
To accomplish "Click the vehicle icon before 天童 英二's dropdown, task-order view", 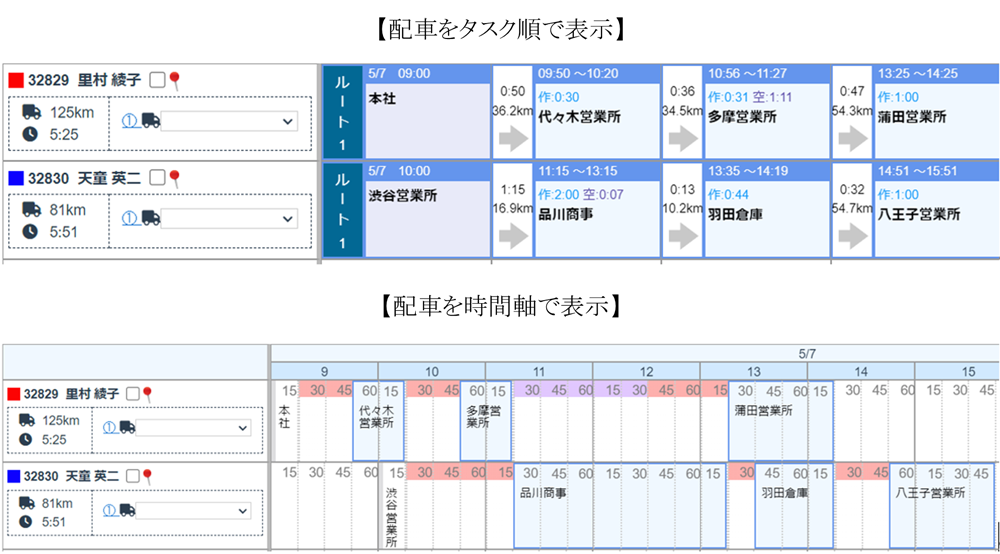I will pos(151,218).
